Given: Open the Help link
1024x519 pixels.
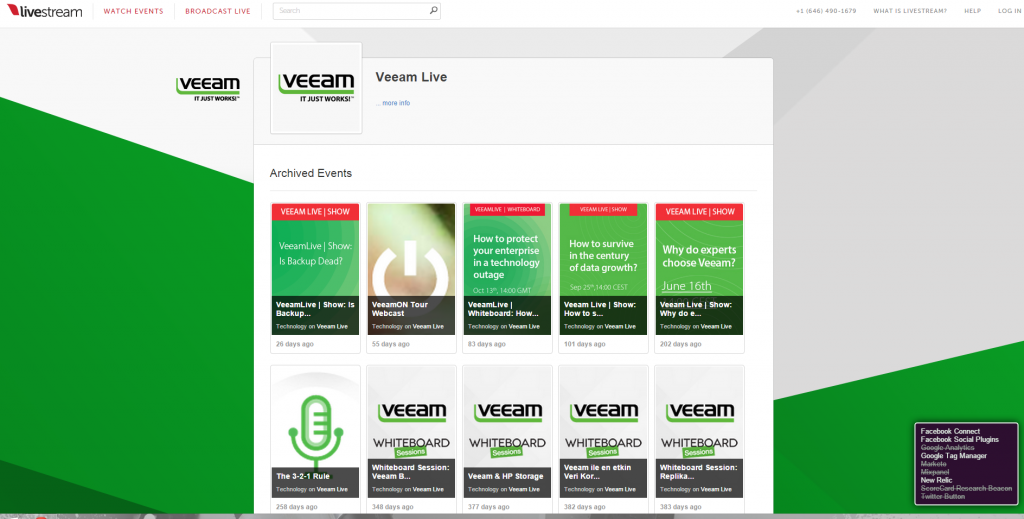Looking at the screenshot, I should pyautogui.click(x=972, y=11).
